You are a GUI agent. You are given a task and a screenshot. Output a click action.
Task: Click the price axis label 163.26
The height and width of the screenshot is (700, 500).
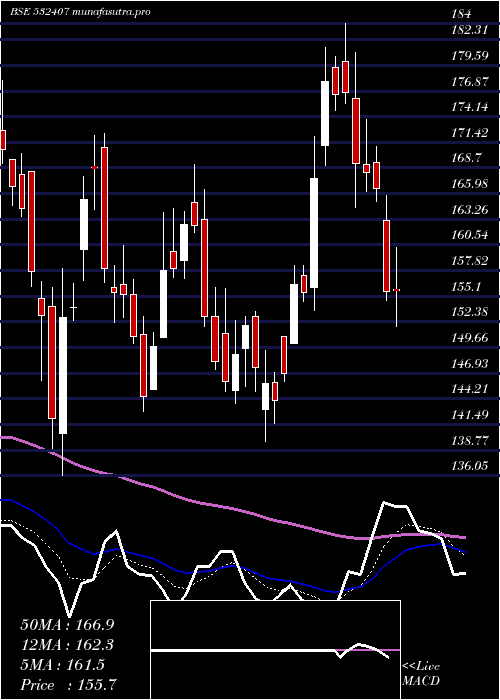469,209
